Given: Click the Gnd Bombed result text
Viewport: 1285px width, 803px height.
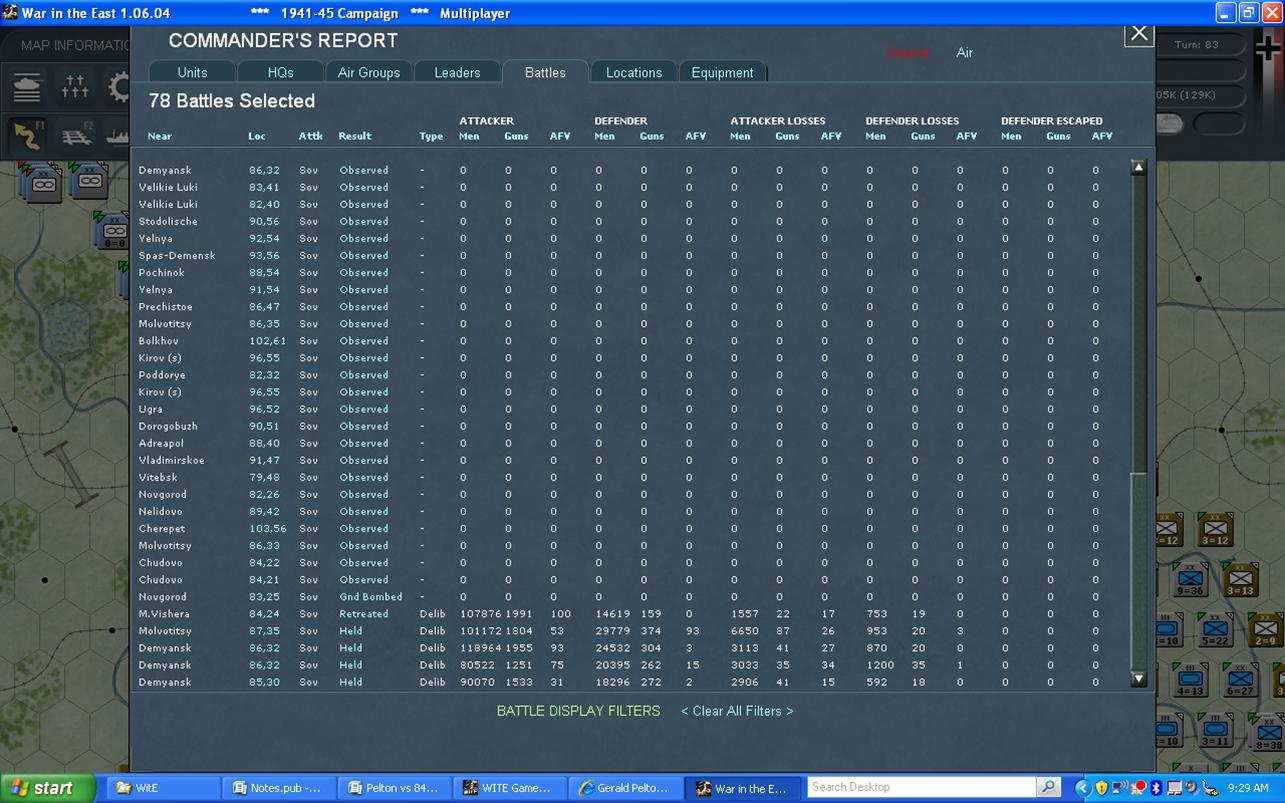Looking at the screenshot, I should coord(371,597).
